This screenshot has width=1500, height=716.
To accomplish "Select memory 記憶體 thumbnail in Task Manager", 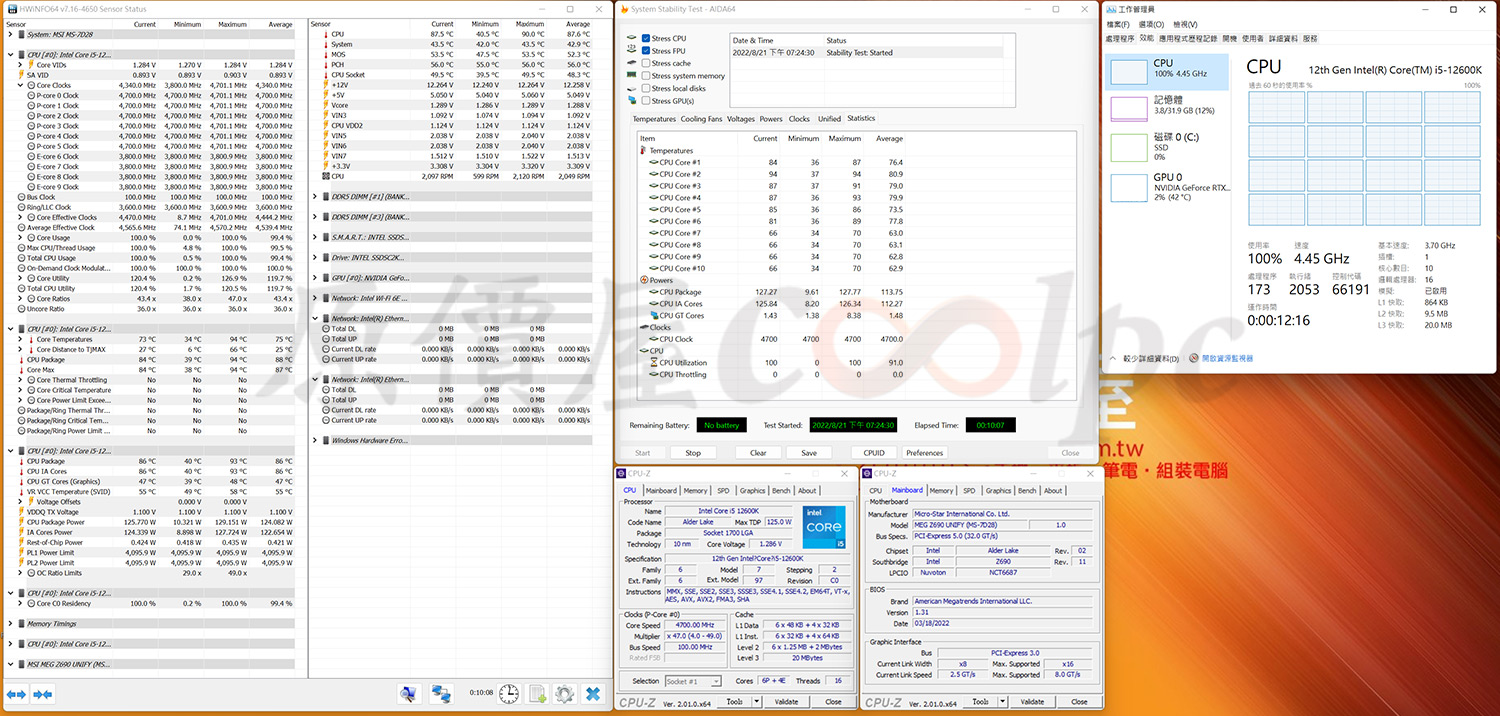I will [1130, 108].
